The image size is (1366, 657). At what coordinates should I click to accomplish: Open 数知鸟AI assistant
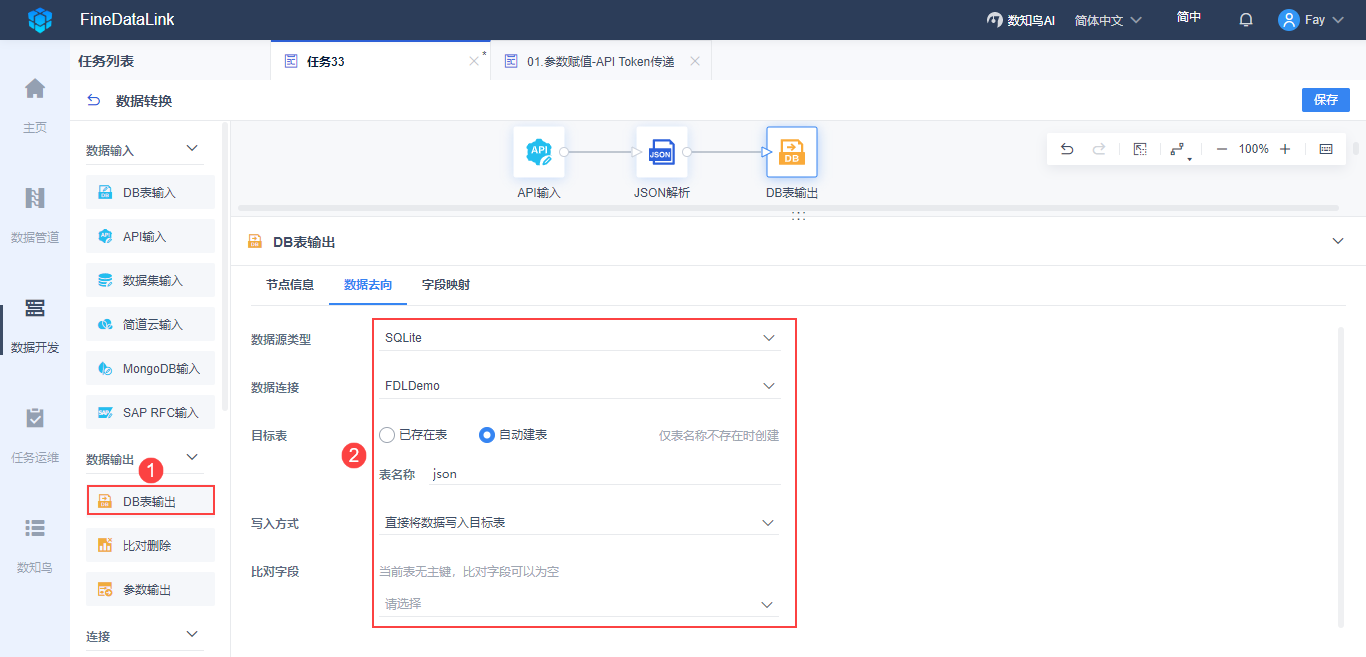coord(1020,20)
